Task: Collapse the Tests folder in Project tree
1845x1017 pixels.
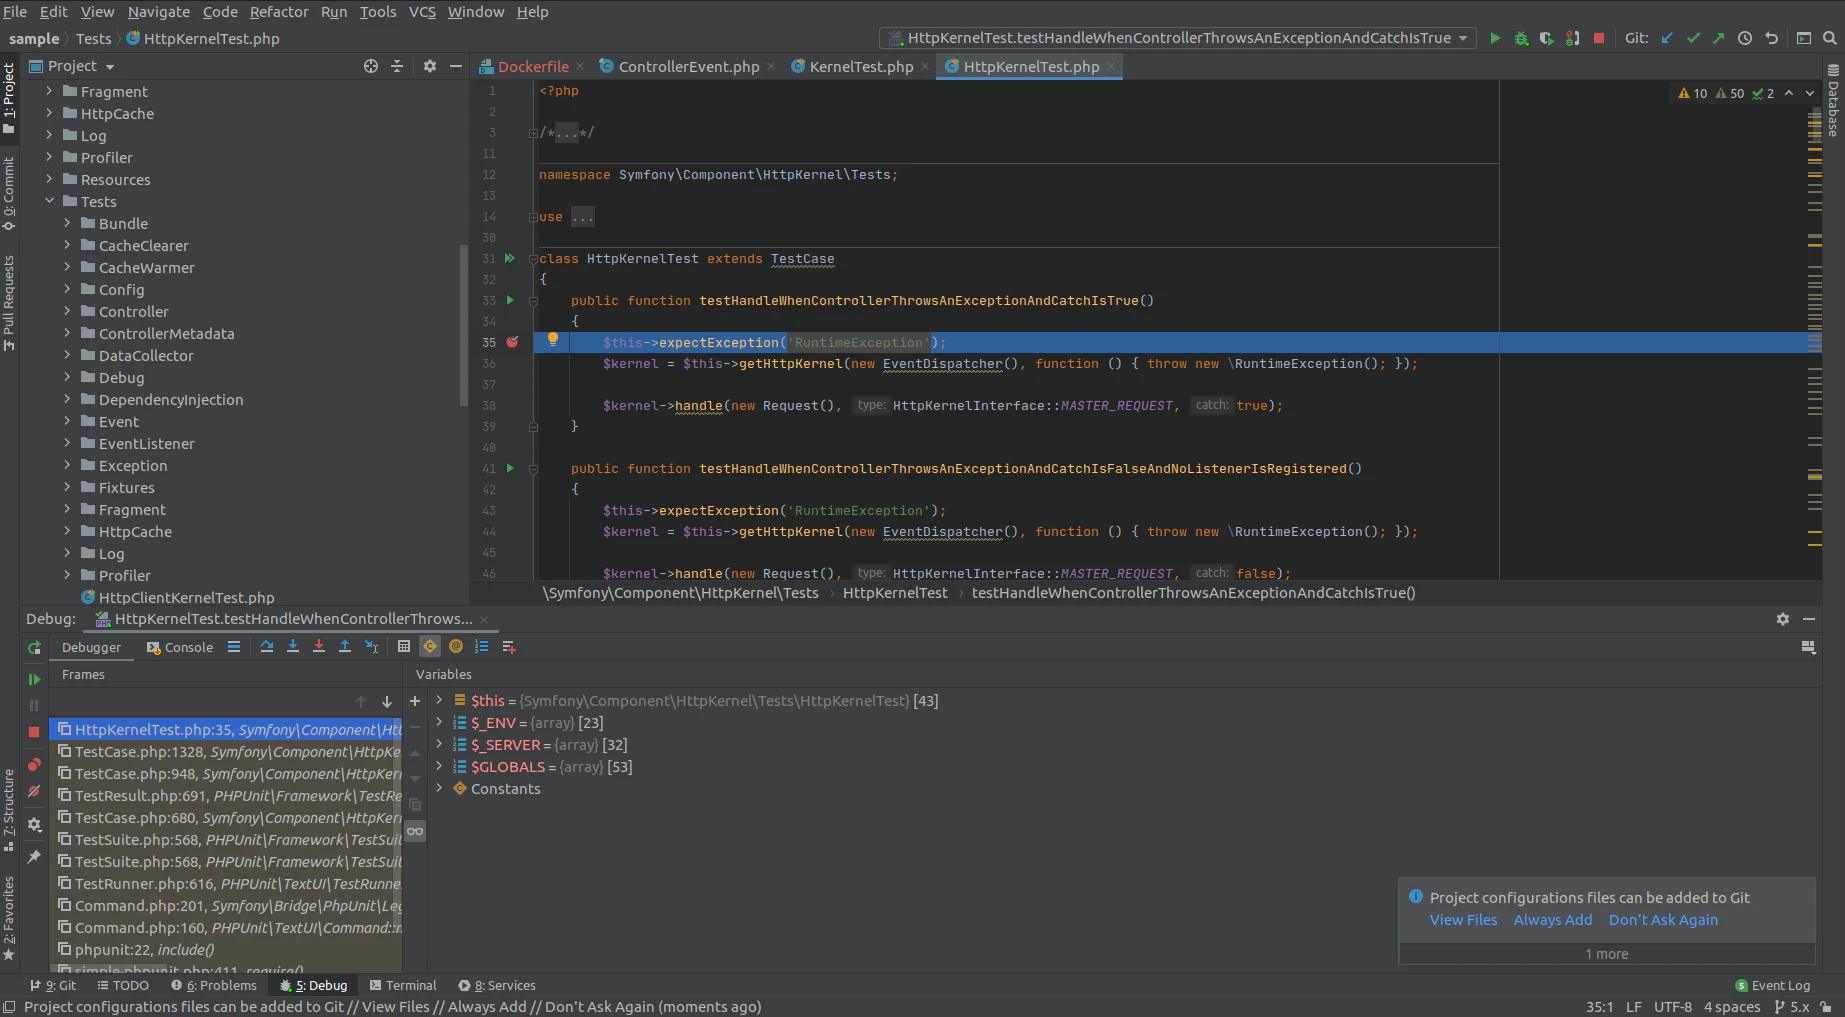Action: (x=49, y=202)
